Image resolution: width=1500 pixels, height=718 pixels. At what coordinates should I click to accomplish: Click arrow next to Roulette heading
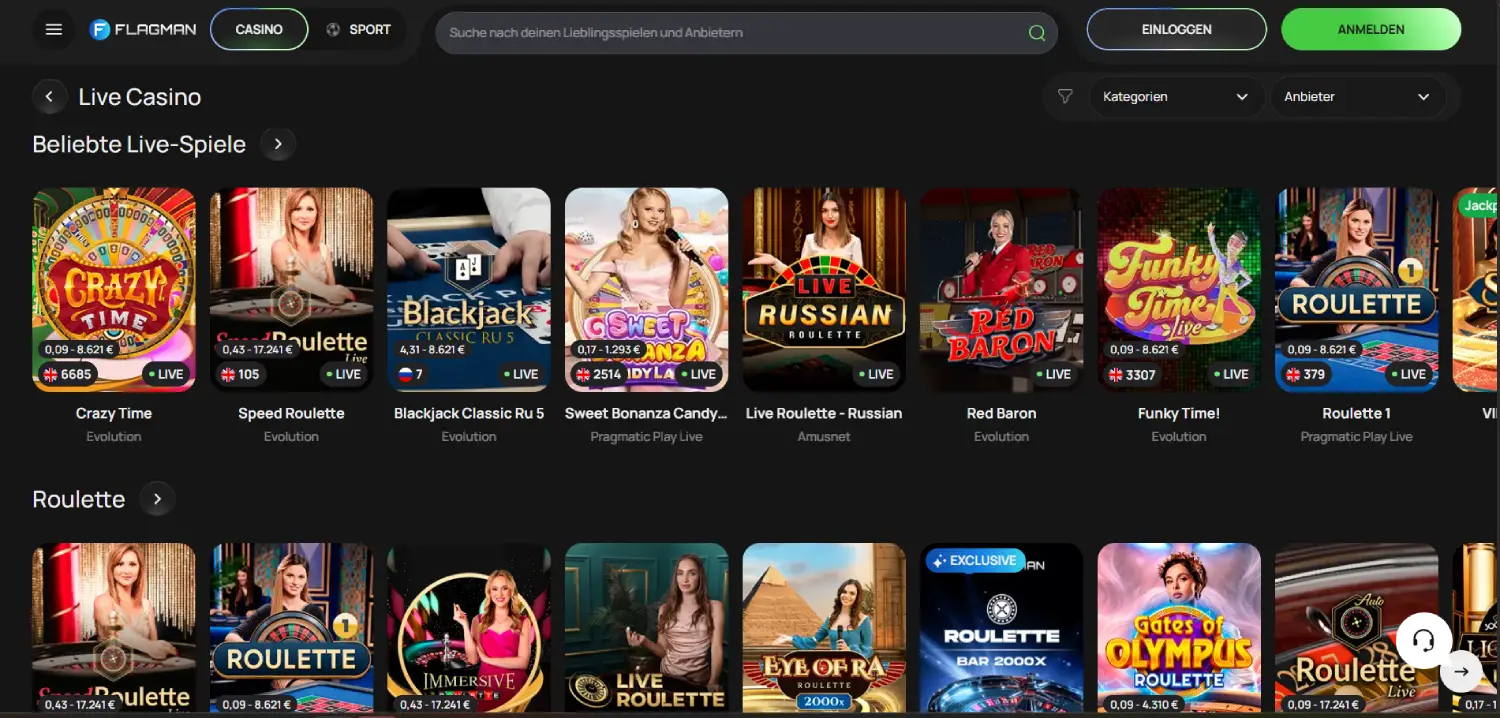157,499
